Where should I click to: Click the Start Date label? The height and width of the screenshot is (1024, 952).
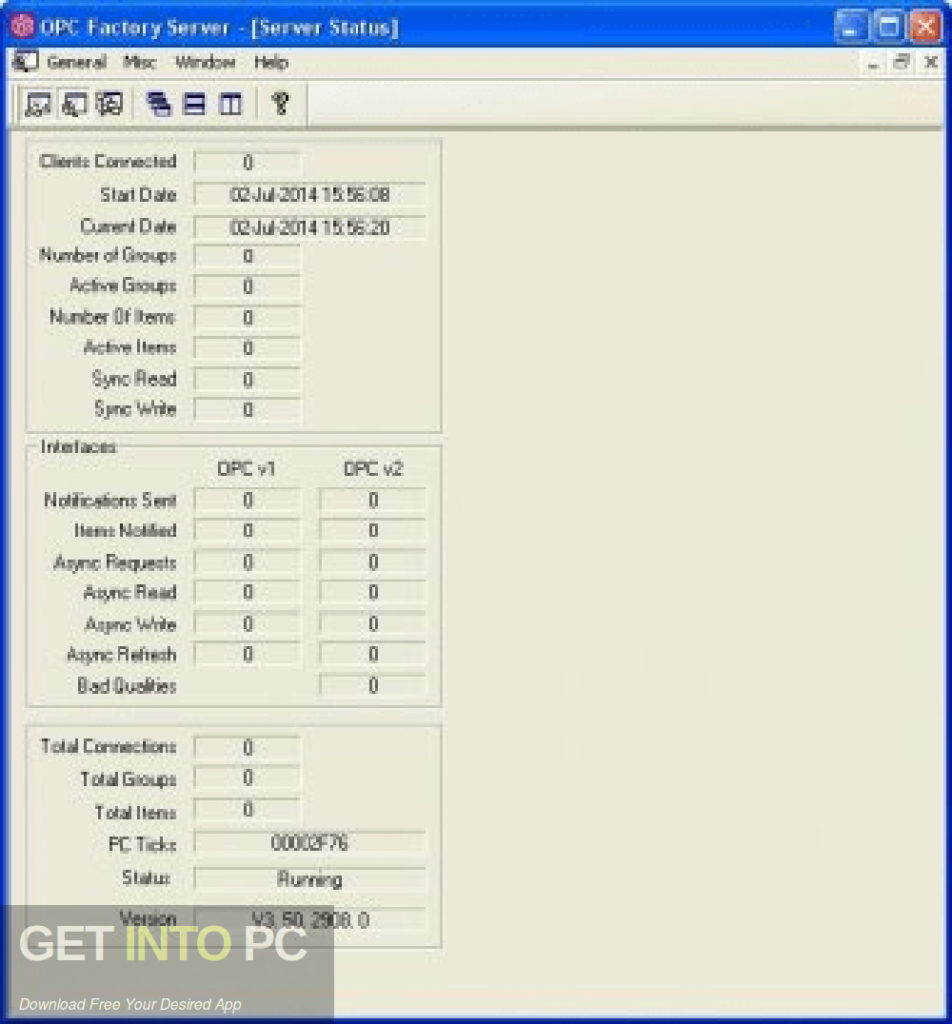[x=138, y=195]
